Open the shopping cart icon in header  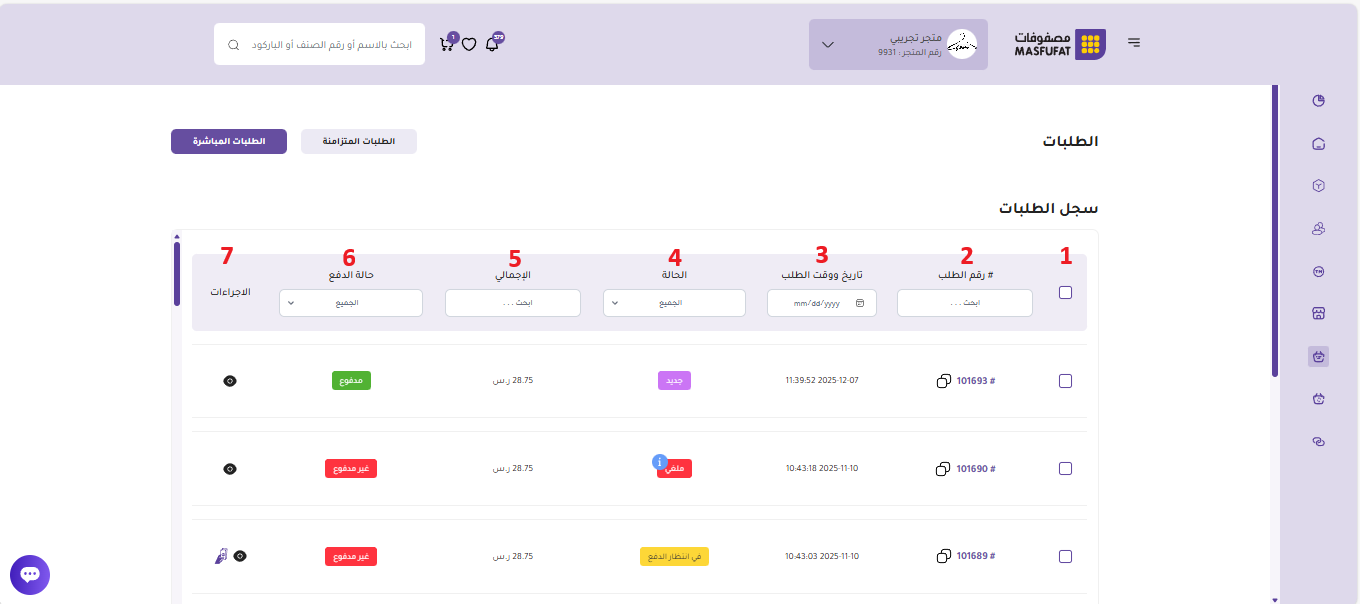pyautogui.click(x=447, y=44)
